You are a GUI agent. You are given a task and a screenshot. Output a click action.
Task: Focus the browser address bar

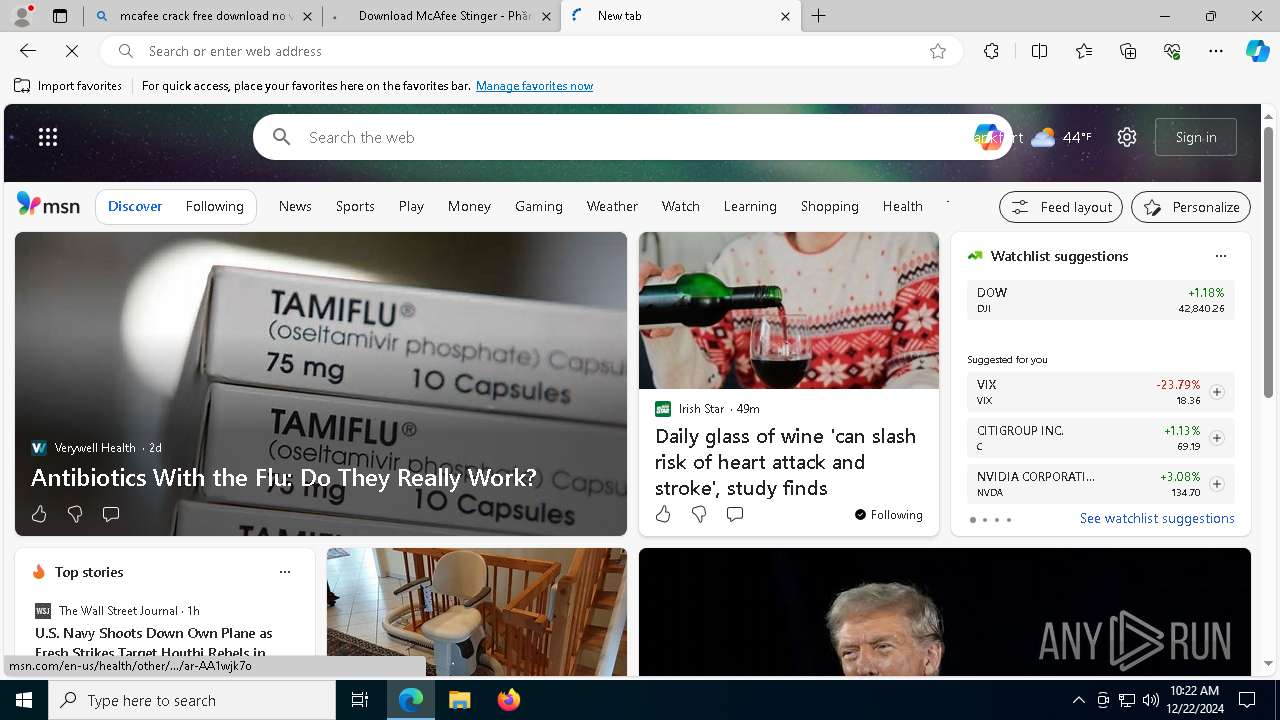pos(530,51)
